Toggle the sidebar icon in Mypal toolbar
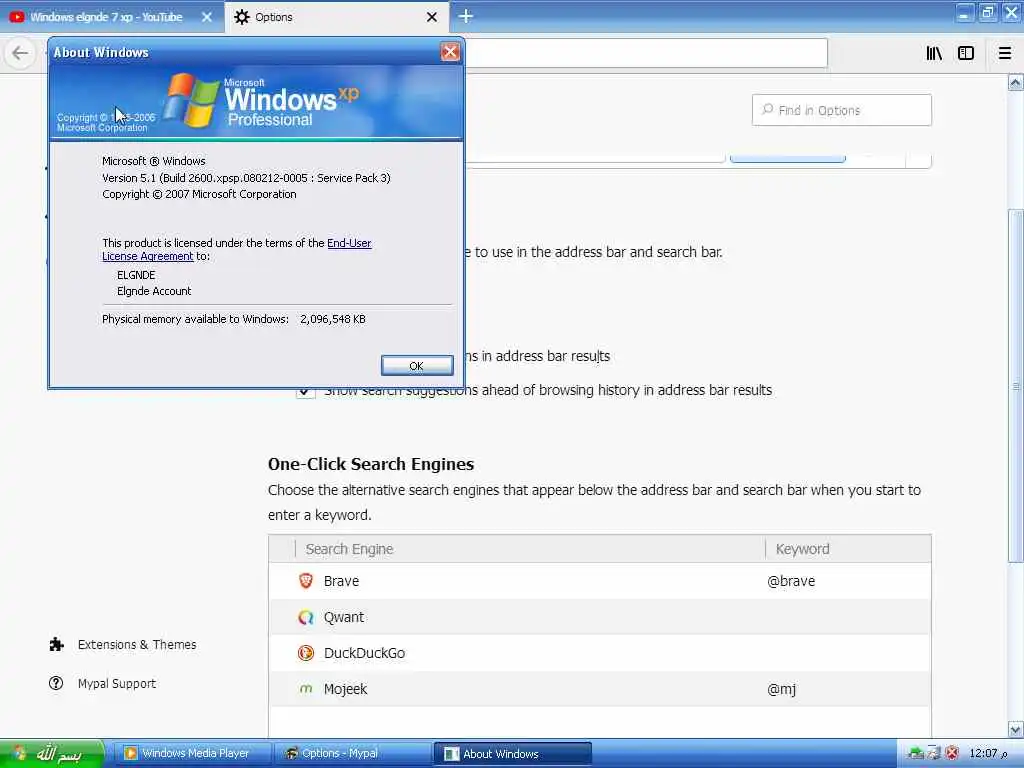Screen dimensions: 1024x768 coord(966,53)
